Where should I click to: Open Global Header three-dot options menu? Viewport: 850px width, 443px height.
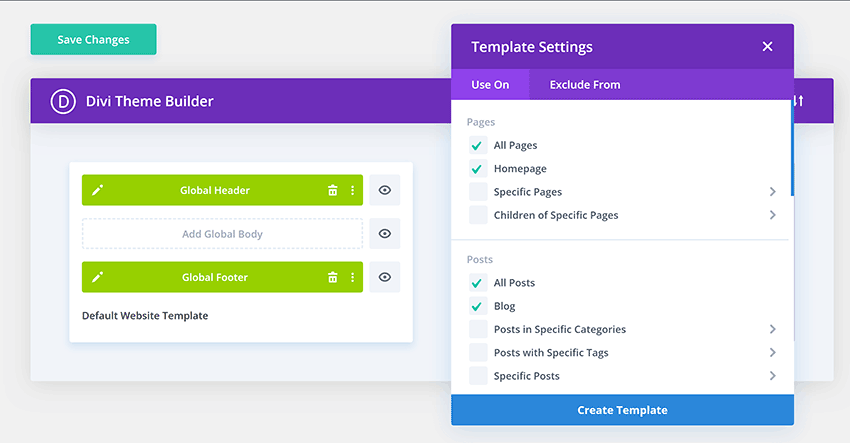coord(352,190)
